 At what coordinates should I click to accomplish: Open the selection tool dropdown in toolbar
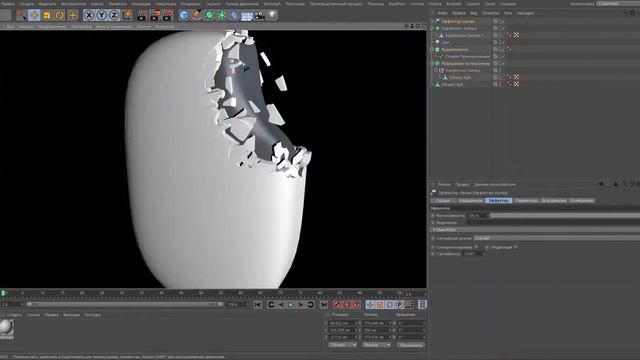(x=21, y=16)
